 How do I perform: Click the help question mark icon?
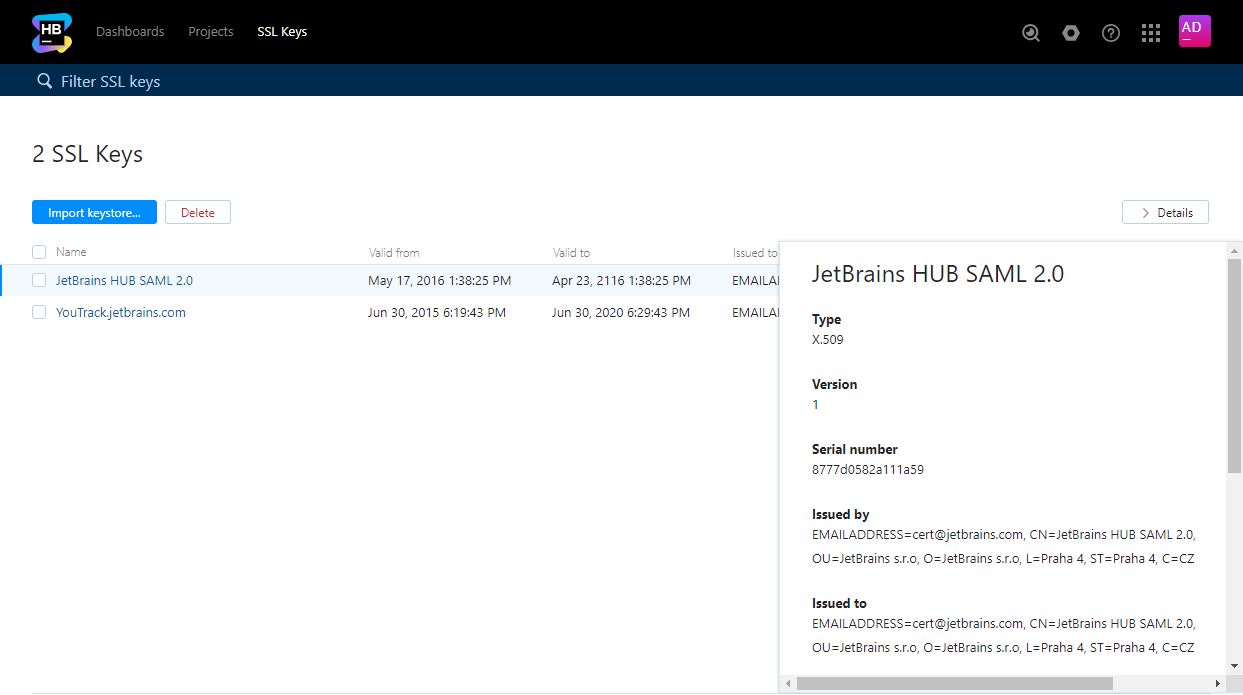tap(1111, 33)
